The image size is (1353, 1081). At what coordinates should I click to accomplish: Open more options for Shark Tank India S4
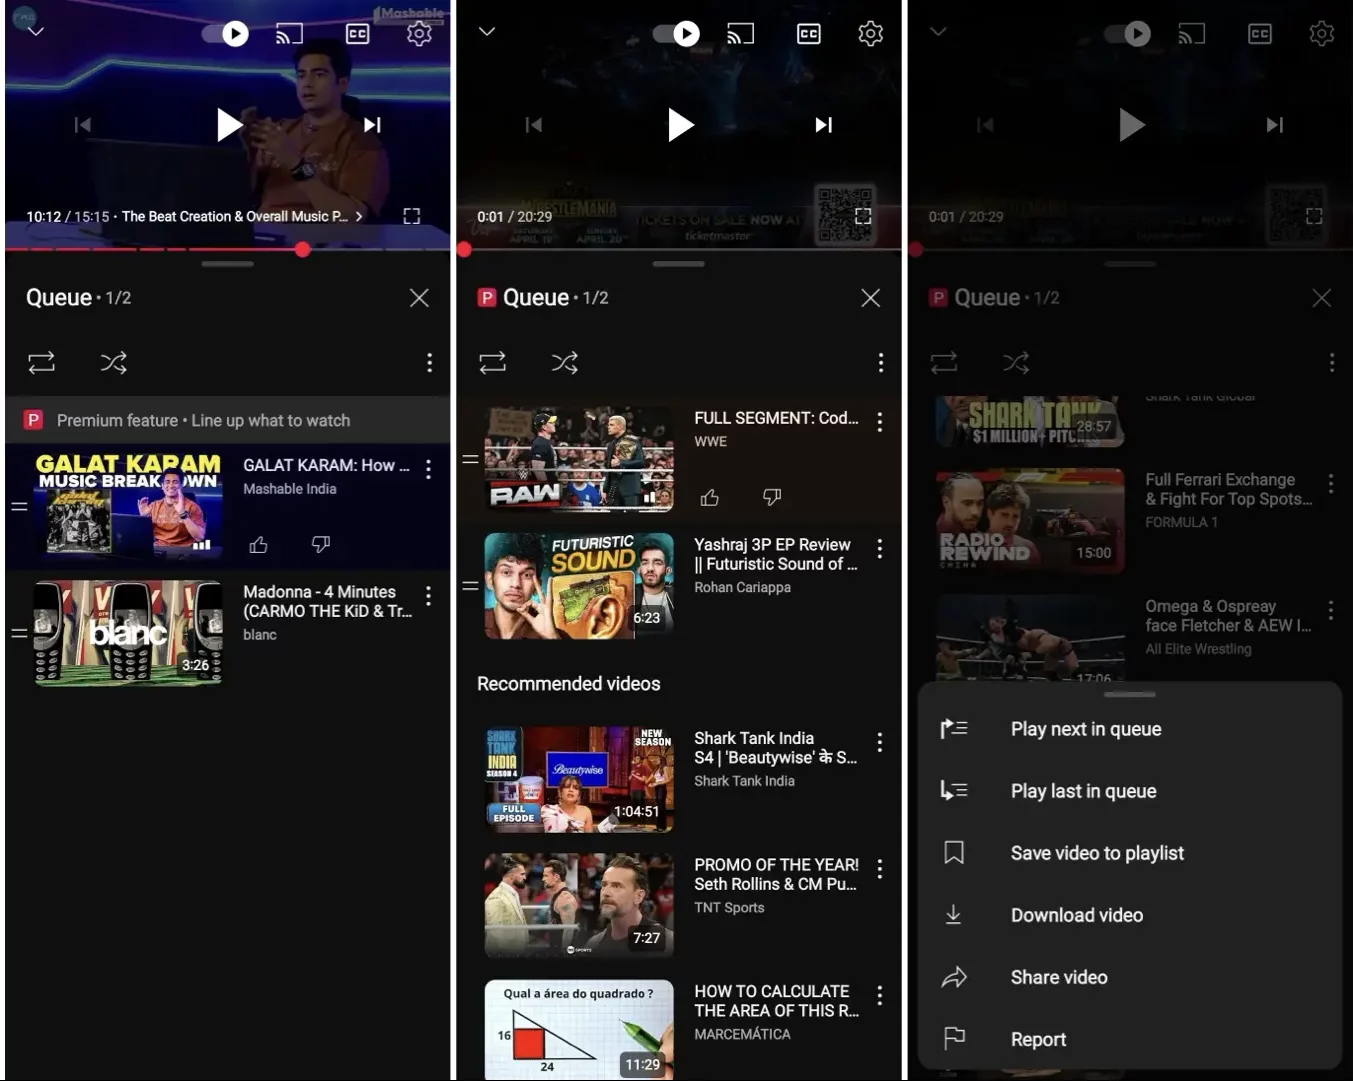click(879, 741)
